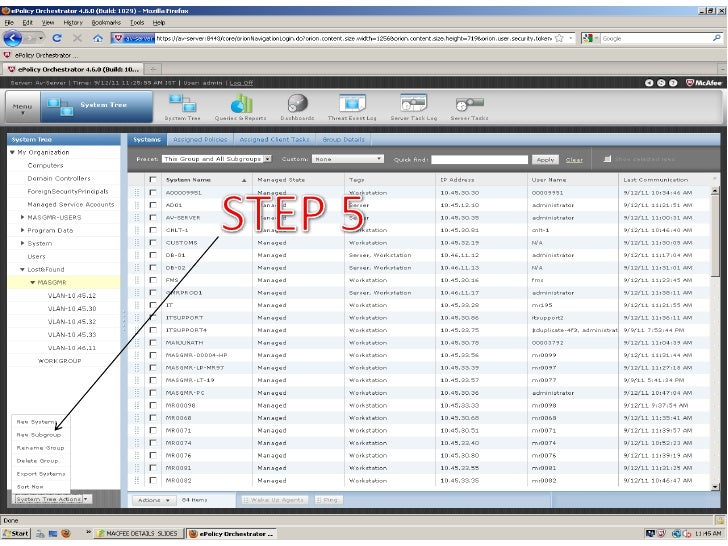The image size is (728, 546).
Task: Click the browser Reload icon
Action: pyautogui.click(x=57, y=39)
